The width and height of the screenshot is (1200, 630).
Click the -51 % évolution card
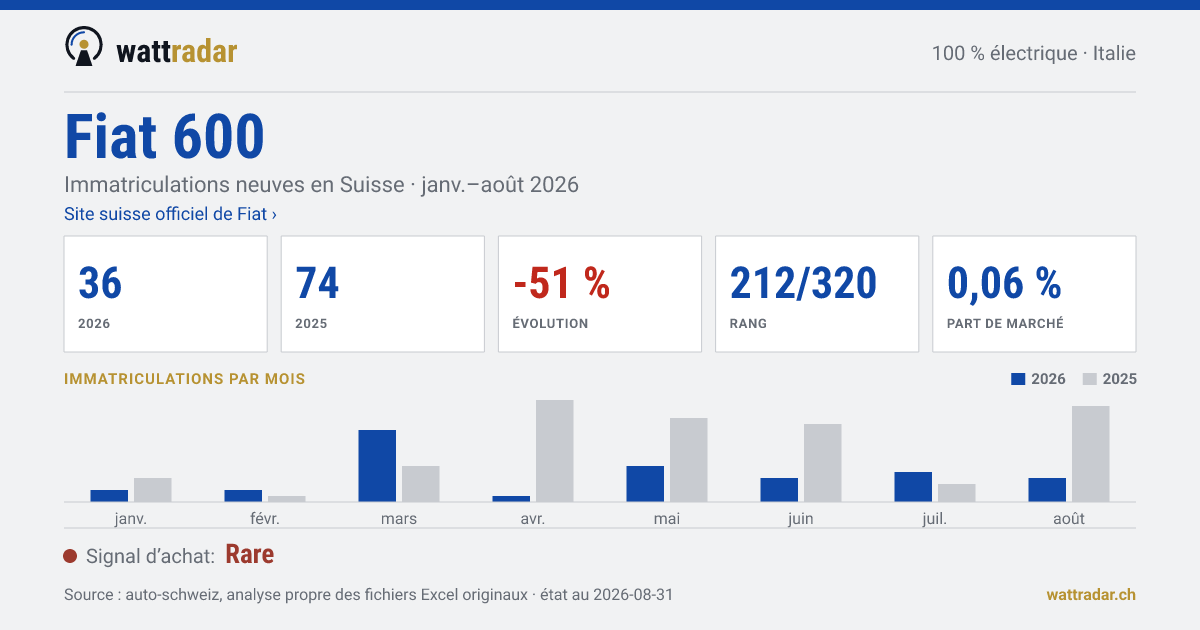pos(599,294)
